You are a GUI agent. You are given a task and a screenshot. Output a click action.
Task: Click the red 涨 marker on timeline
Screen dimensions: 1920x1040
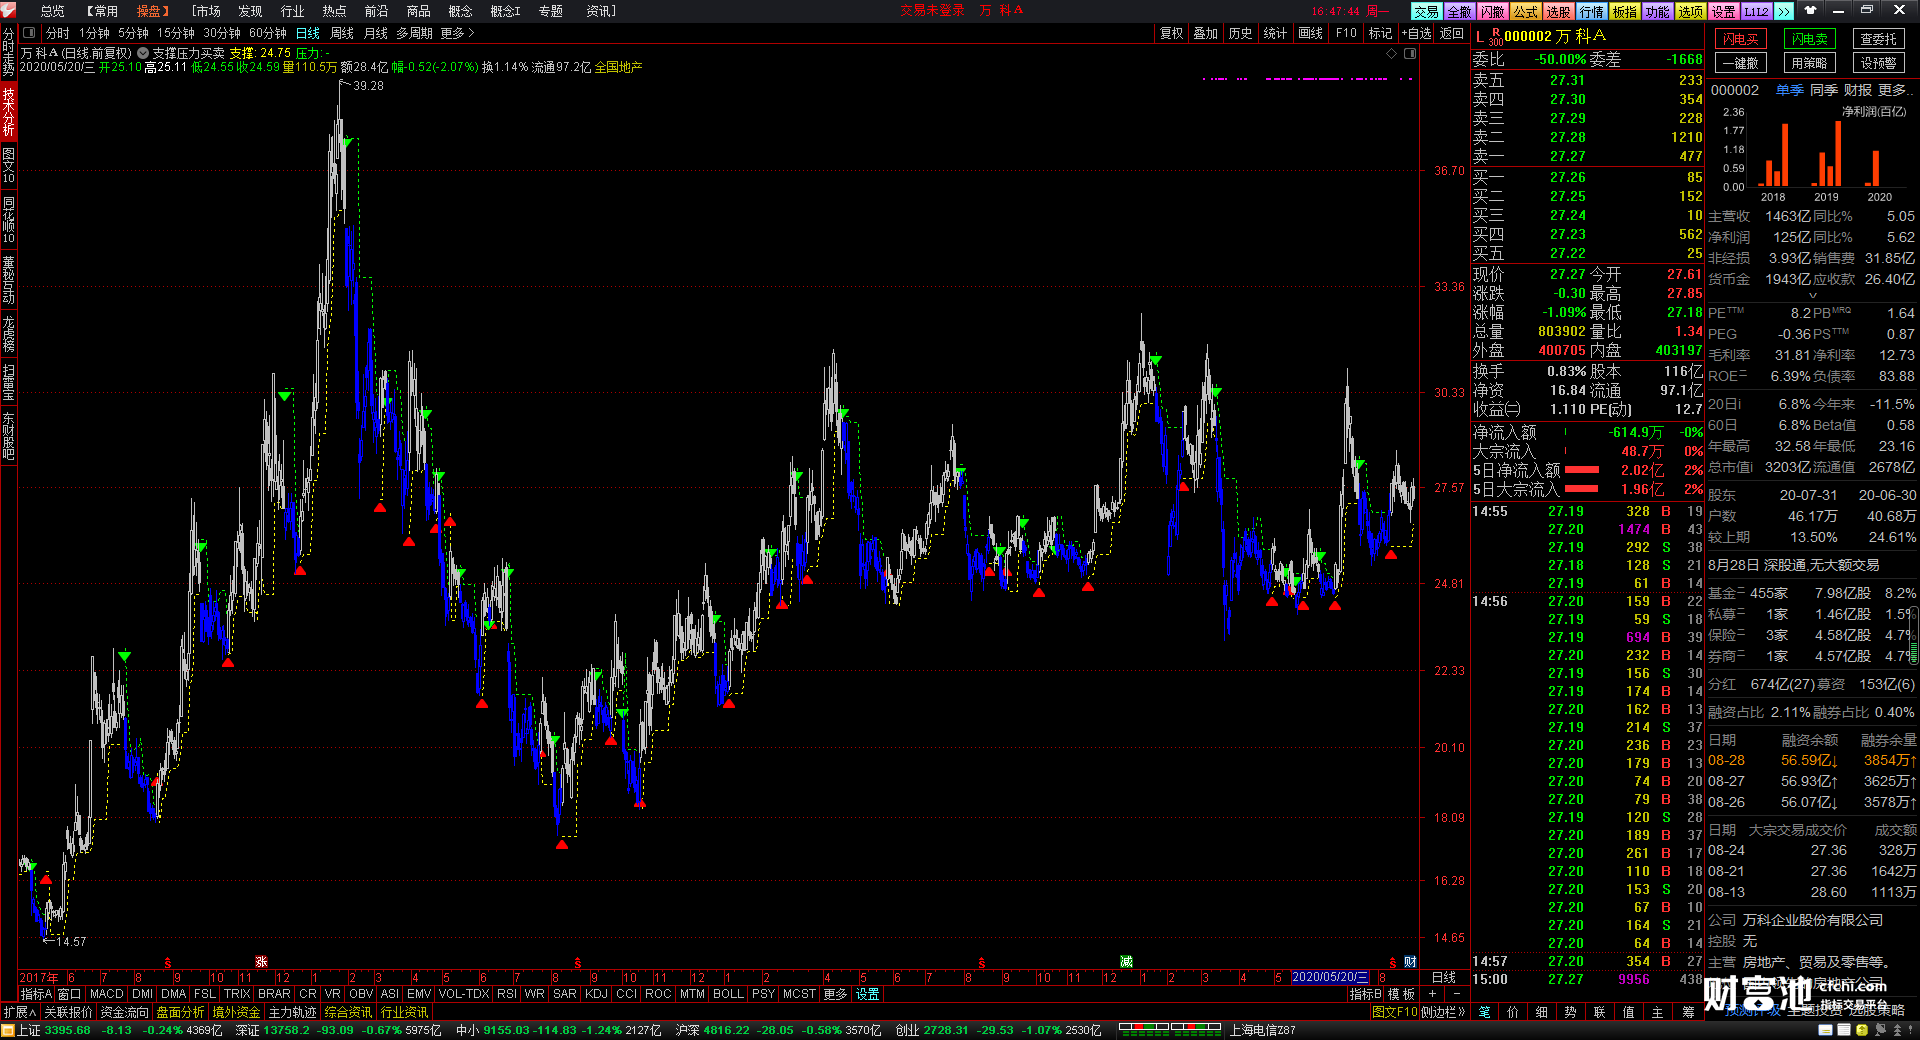(x=261, y=962)
